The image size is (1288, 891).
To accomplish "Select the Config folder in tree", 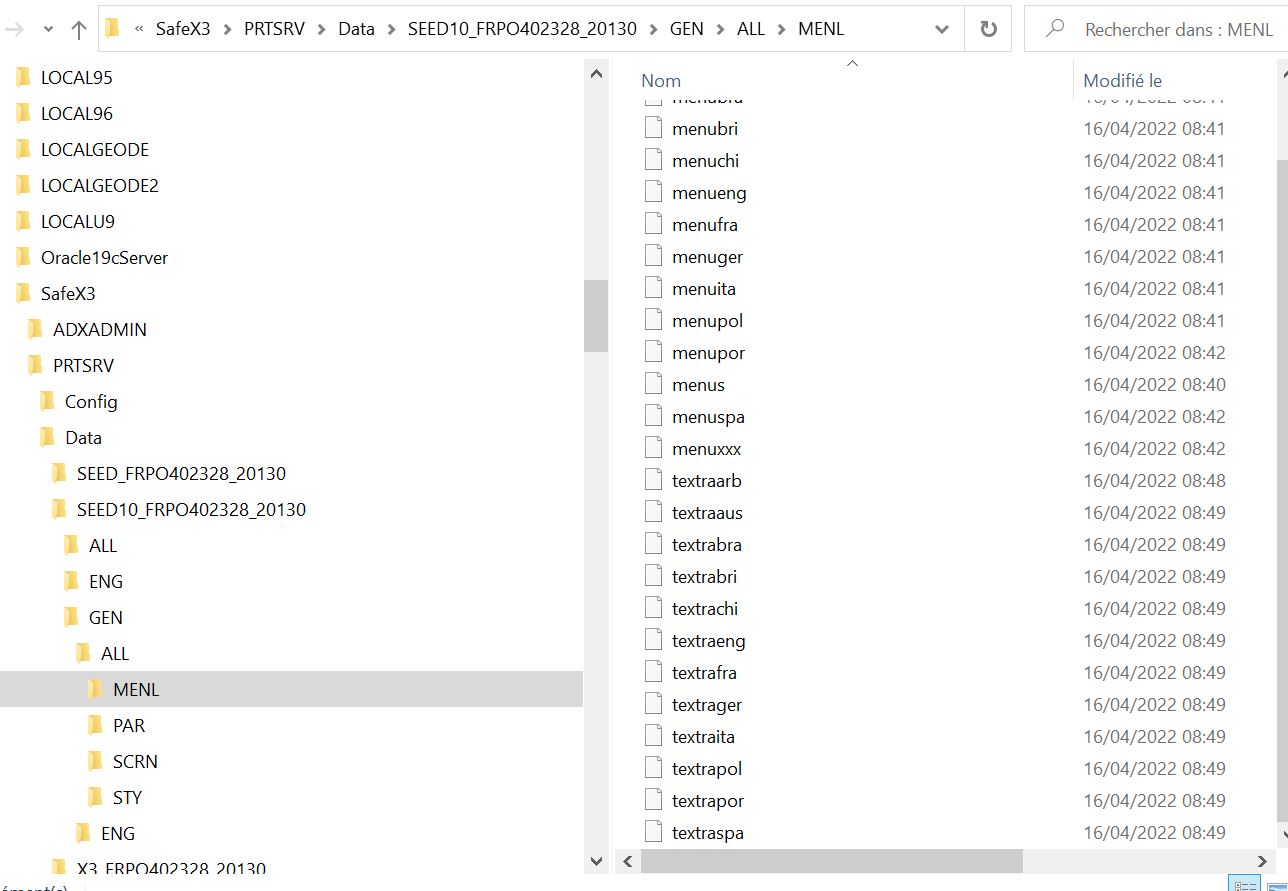I will pos(91,402).
